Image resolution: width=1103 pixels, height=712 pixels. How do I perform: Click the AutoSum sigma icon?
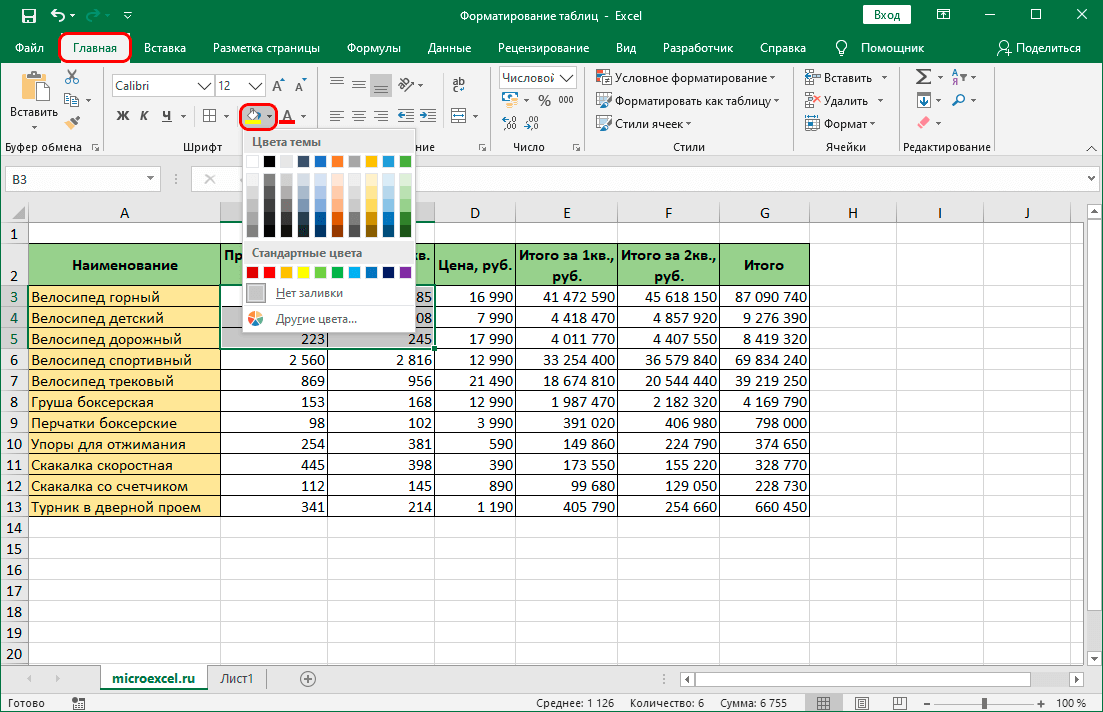[x=923, y=78]
